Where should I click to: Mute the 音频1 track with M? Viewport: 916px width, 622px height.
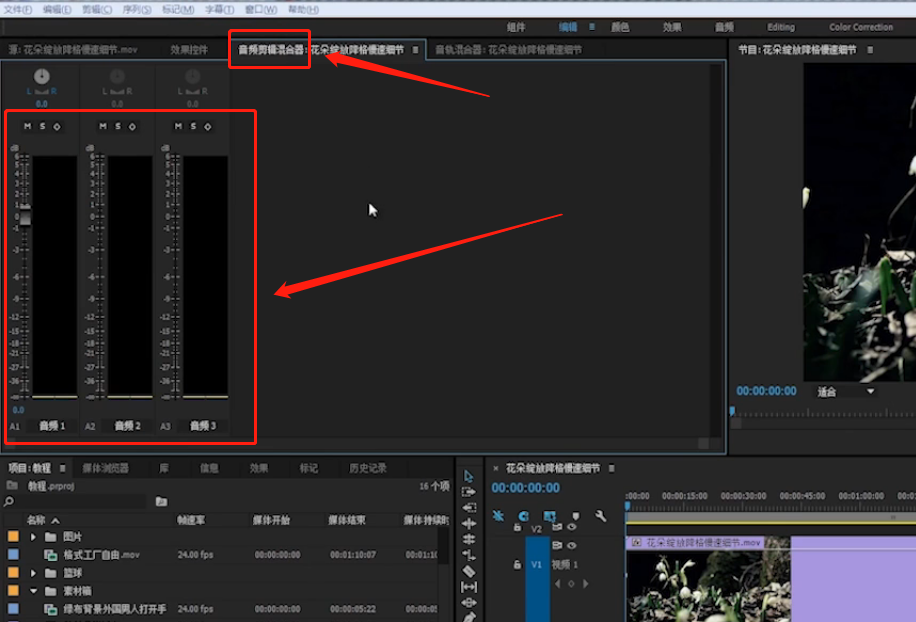(27, 126)
